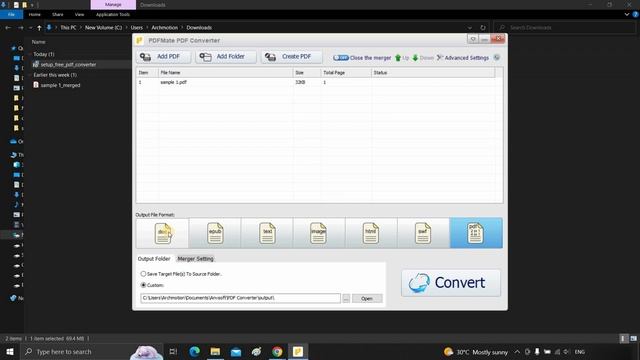Click the heart icon in PDFMate title bar
The height and width of the screenshot is (360, 640).
click(x=473, y=39)
